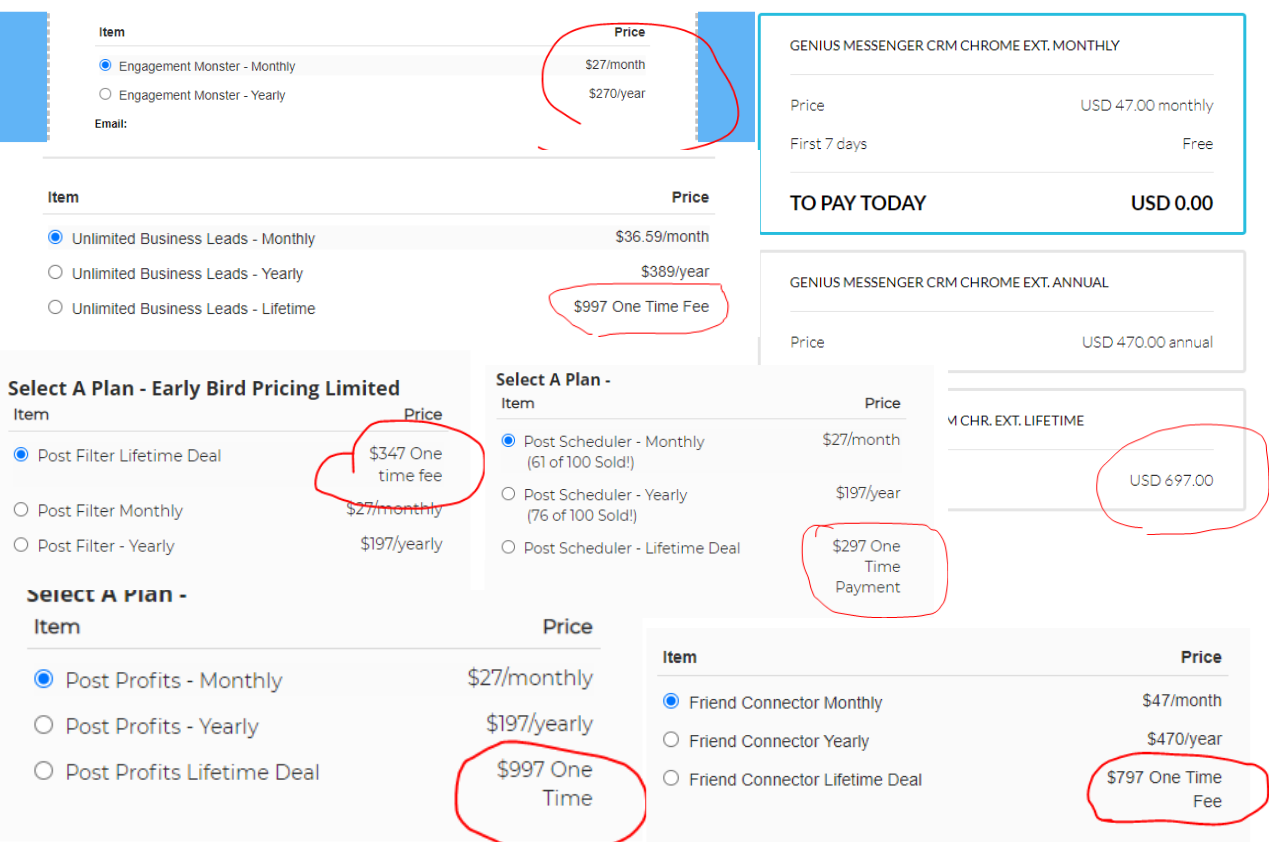Viewport: 1269px width, 842px height.
Task: Pick the Unlimited Business Leads - Yearly radio
Action: tap(55, 272)
